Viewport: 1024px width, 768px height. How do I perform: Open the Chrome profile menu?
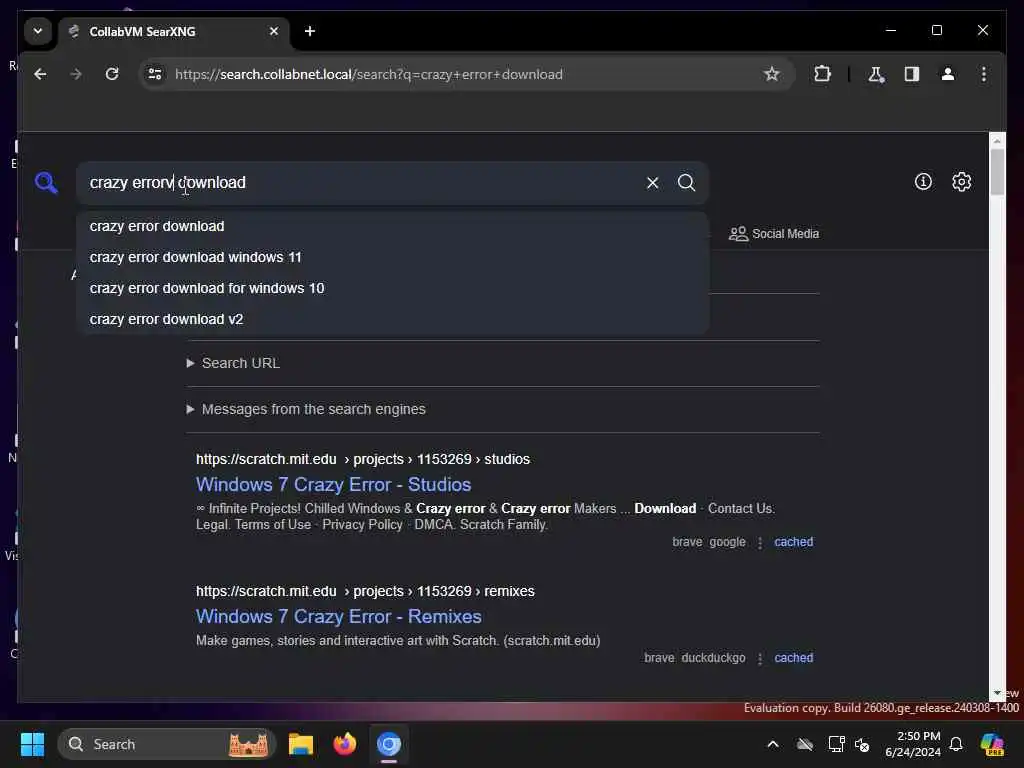[948, 74]
